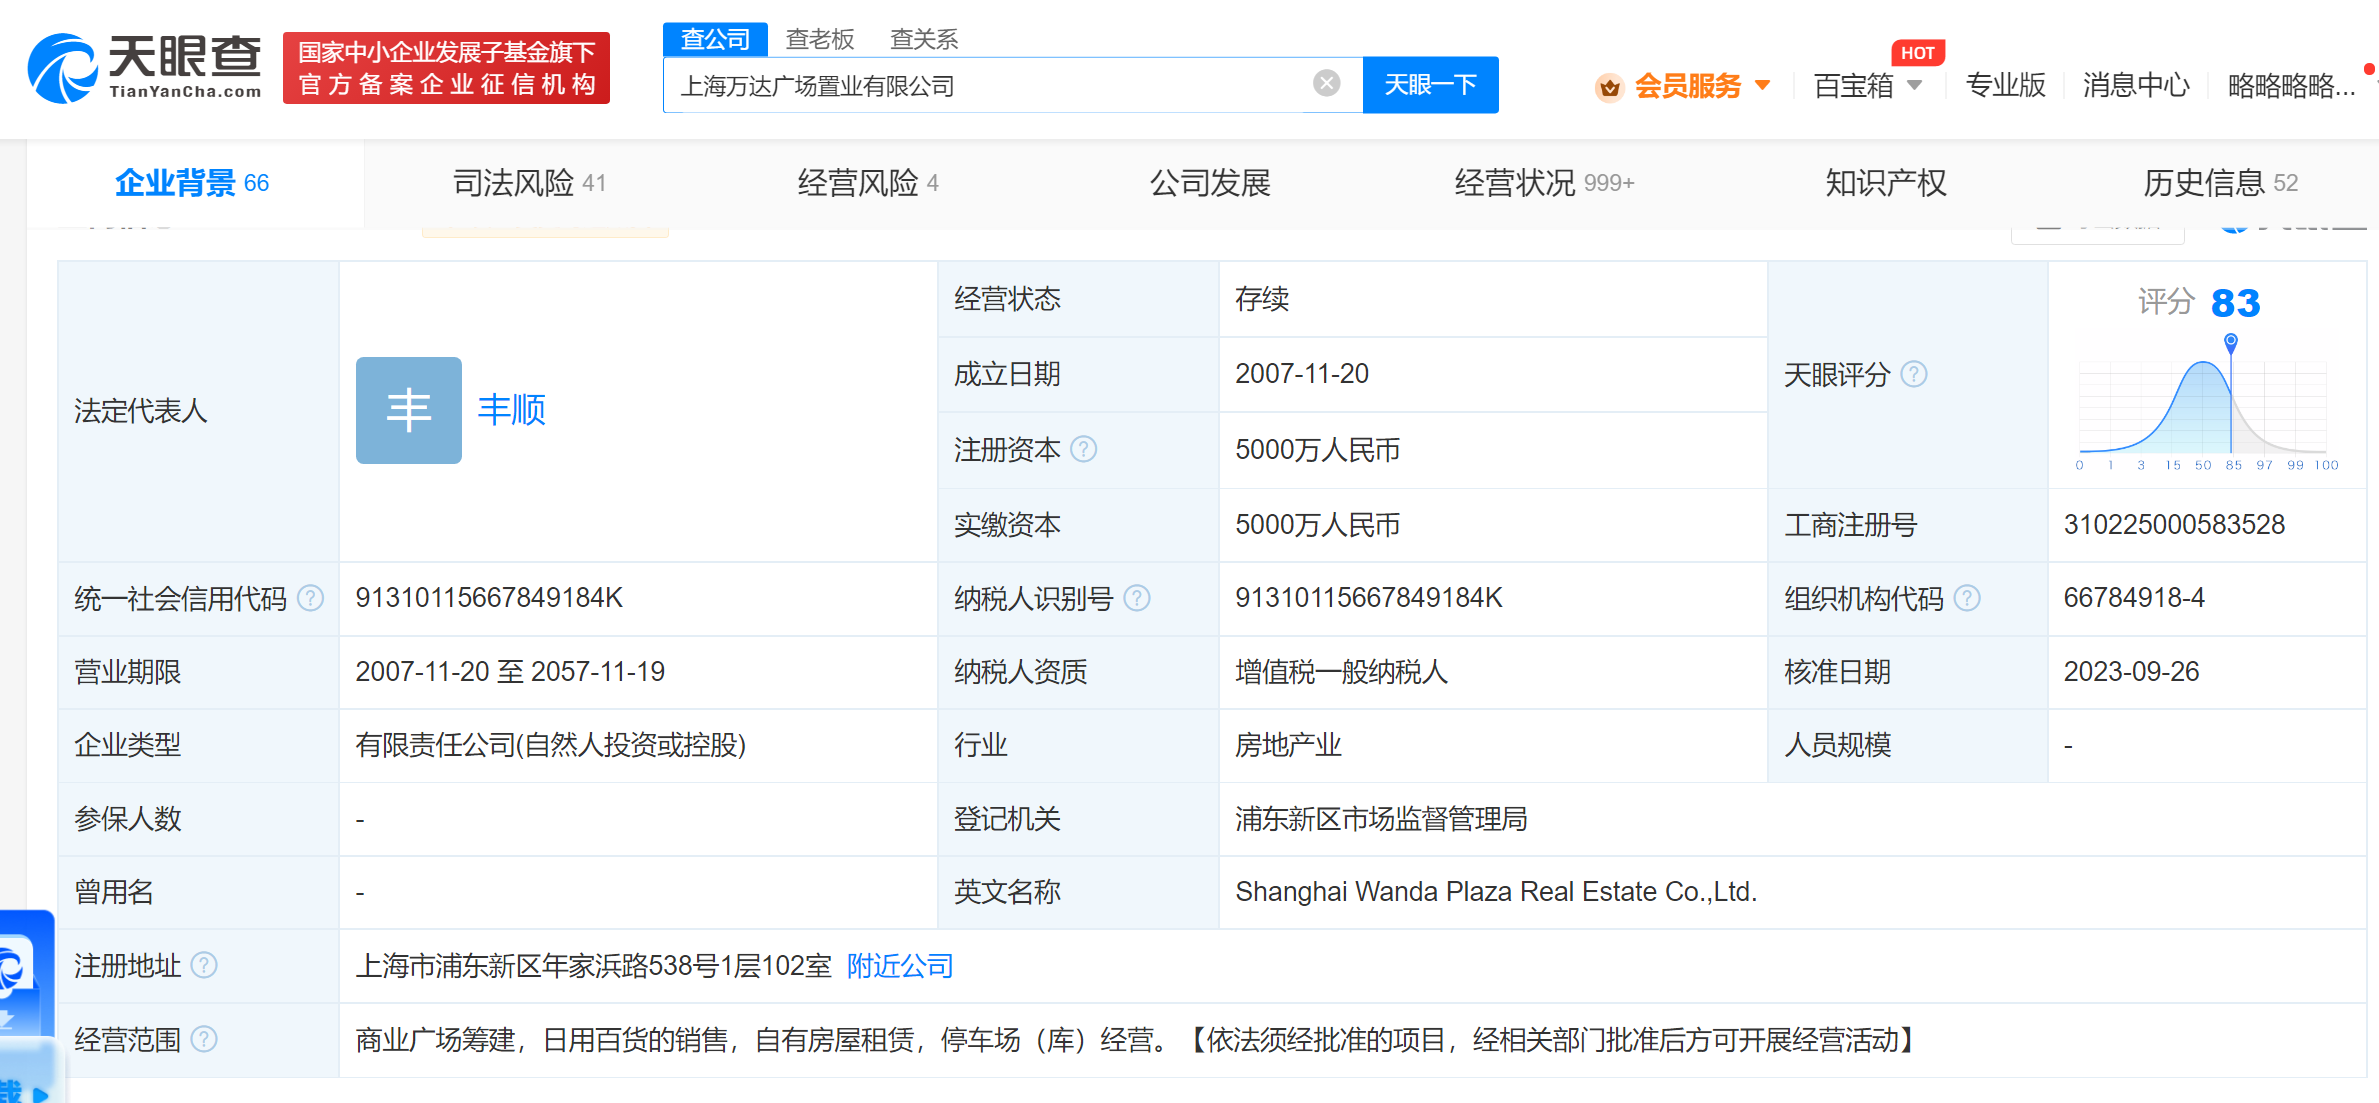Click the taxpayer ID 91310115667849184K under 纳税人识别号
The height and width of the screenshot is (1103, 2379).
pyautogui.click(x=1369, y=597)
